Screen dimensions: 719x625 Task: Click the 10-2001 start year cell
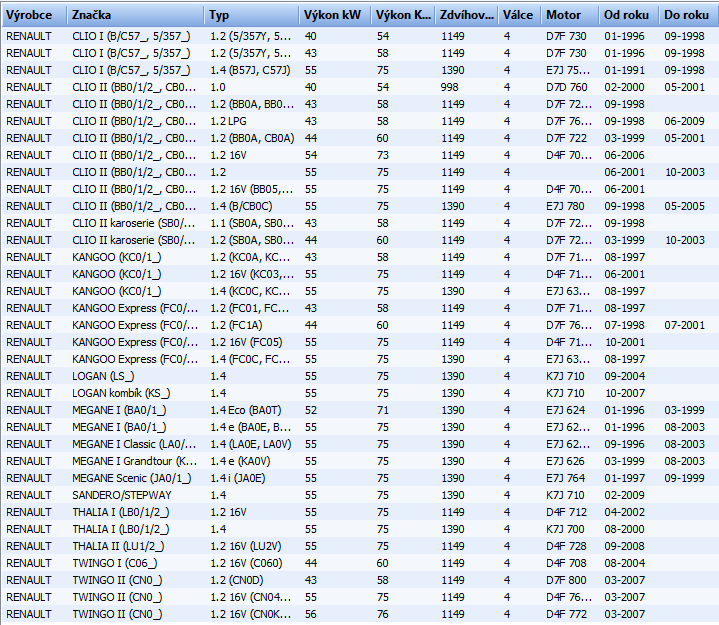[x=625, y=342]
